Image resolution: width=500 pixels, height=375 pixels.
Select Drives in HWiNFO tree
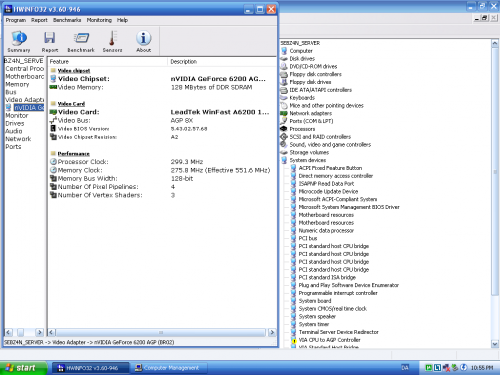click(x=15, y=123)
